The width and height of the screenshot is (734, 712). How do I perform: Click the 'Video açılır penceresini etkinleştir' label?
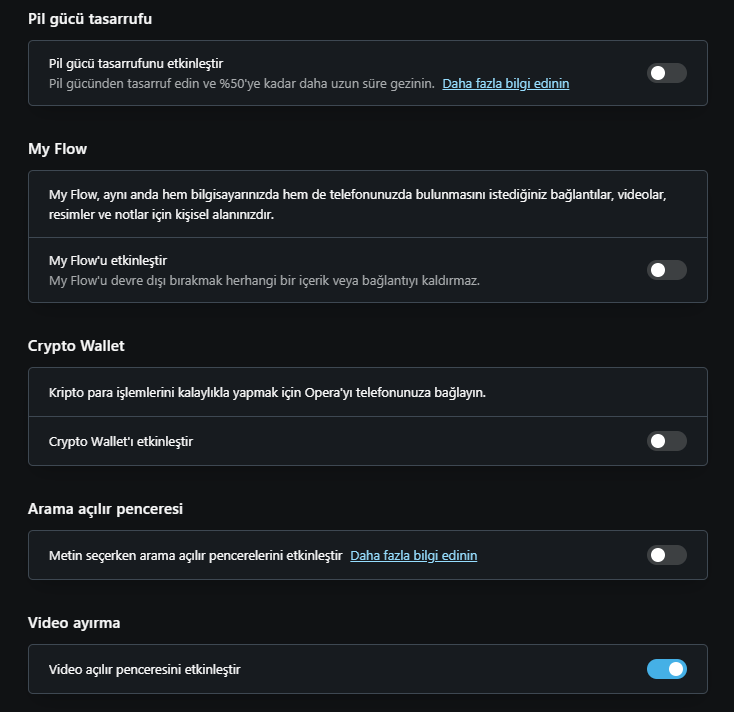coord(144,669)
